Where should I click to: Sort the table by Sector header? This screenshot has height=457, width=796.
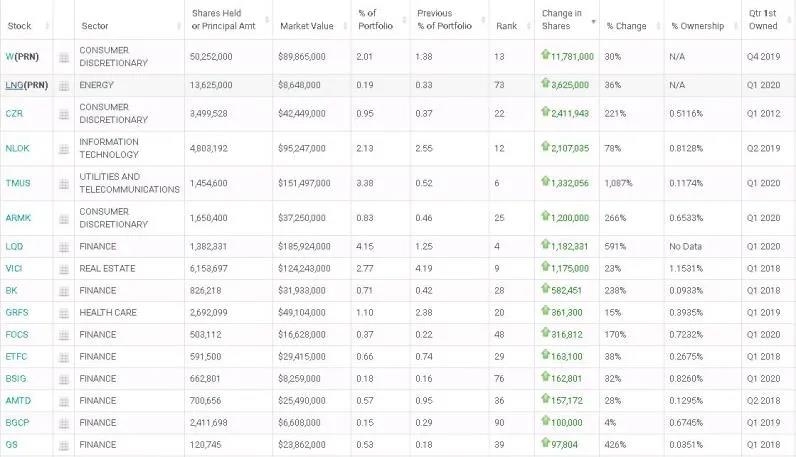95,26
